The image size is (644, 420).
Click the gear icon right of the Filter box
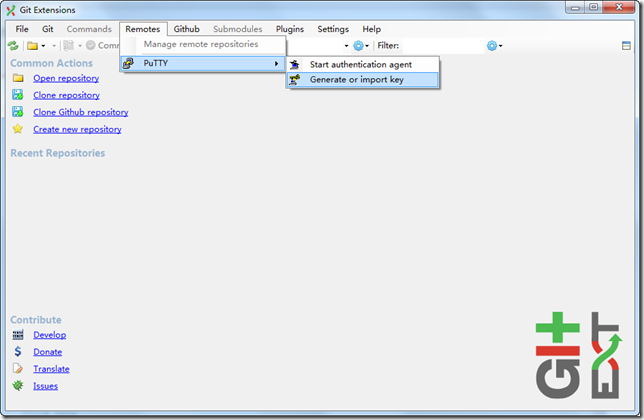pos(492,46)
